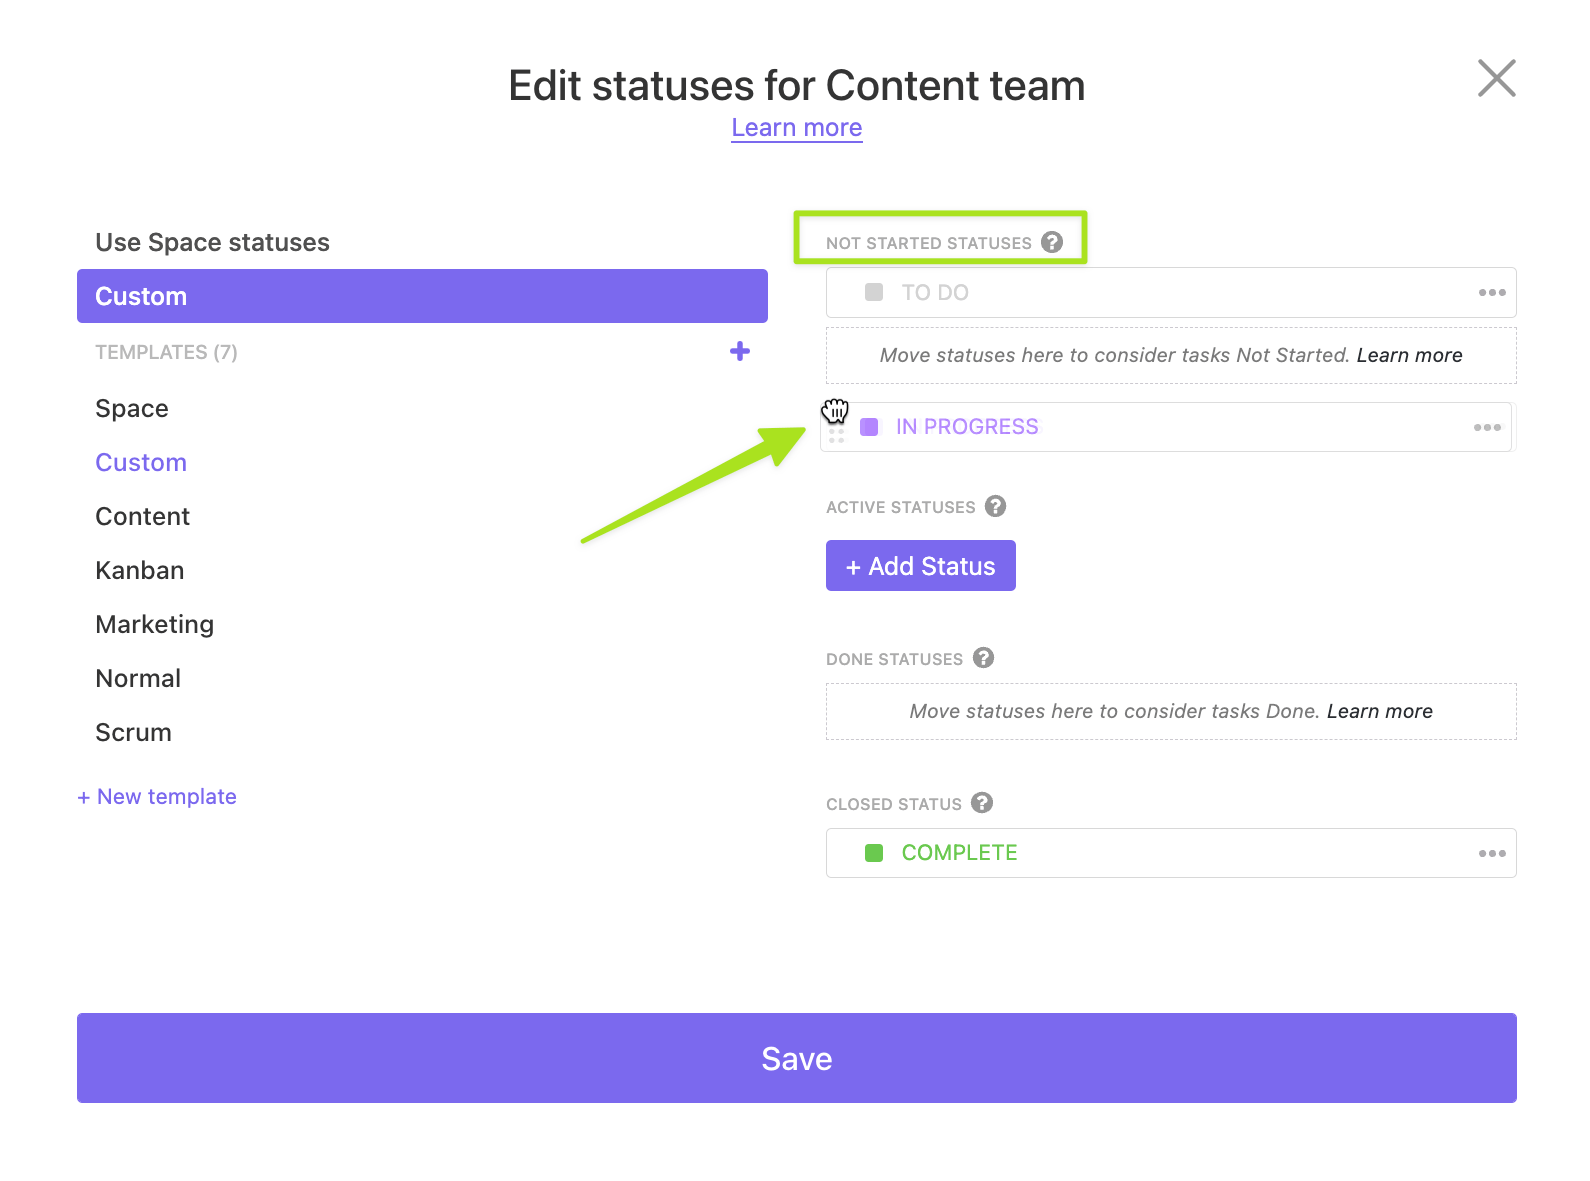The height and width of the screenshot is (1181, 1590).
Task: Open the TO DO status options menu
Action: 1492,292
